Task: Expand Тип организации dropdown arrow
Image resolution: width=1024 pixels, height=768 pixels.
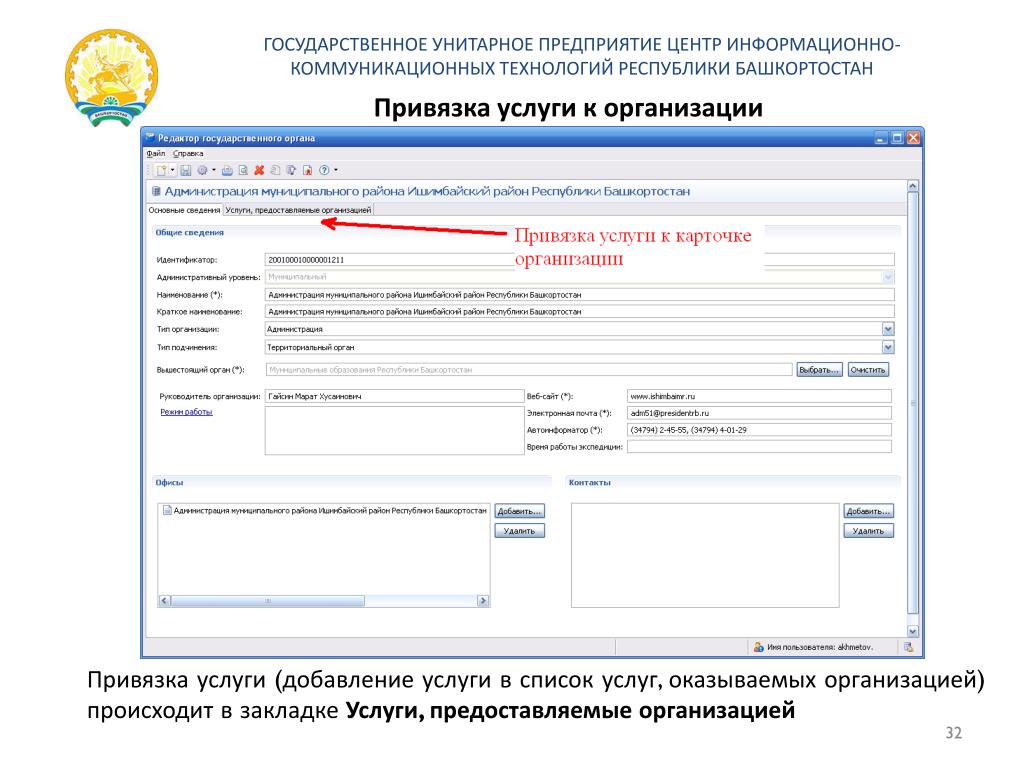Action: pos(888,329)
